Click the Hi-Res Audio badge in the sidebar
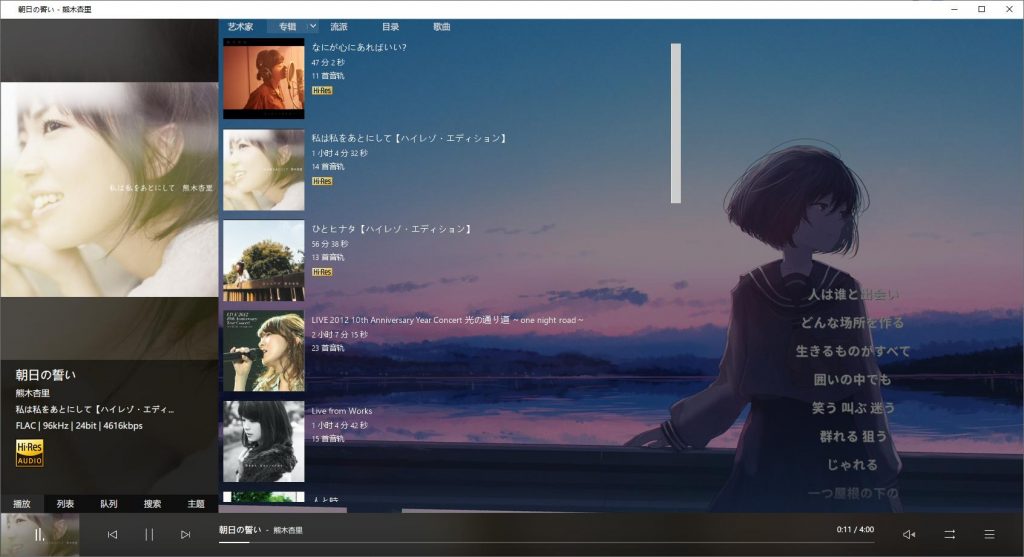The image size is (1024, 557). tap(29, 453)
